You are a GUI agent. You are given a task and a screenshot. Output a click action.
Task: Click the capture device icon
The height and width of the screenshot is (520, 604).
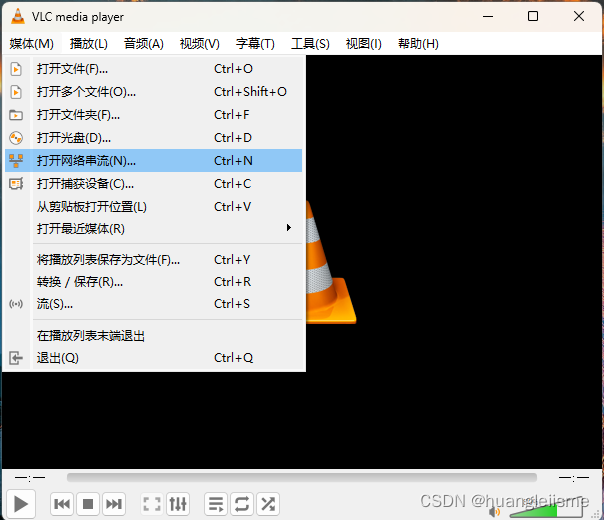point(16,184)
